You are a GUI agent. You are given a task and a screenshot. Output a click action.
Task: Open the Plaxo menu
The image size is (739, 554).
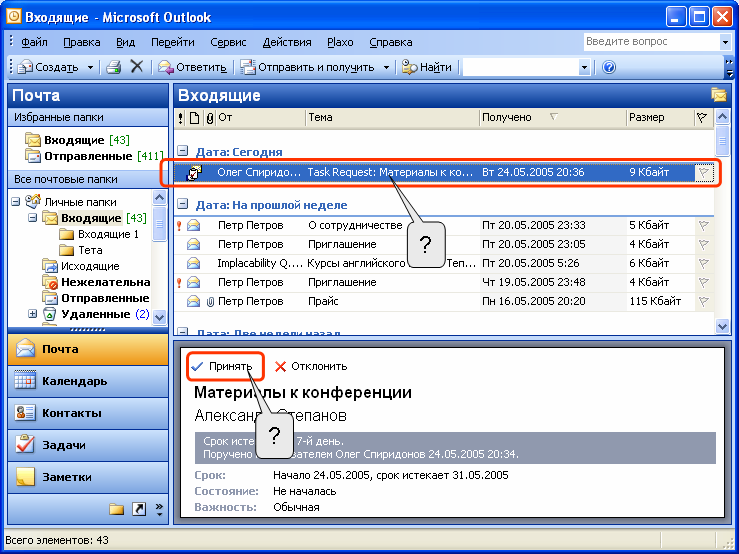coord(340,42)
